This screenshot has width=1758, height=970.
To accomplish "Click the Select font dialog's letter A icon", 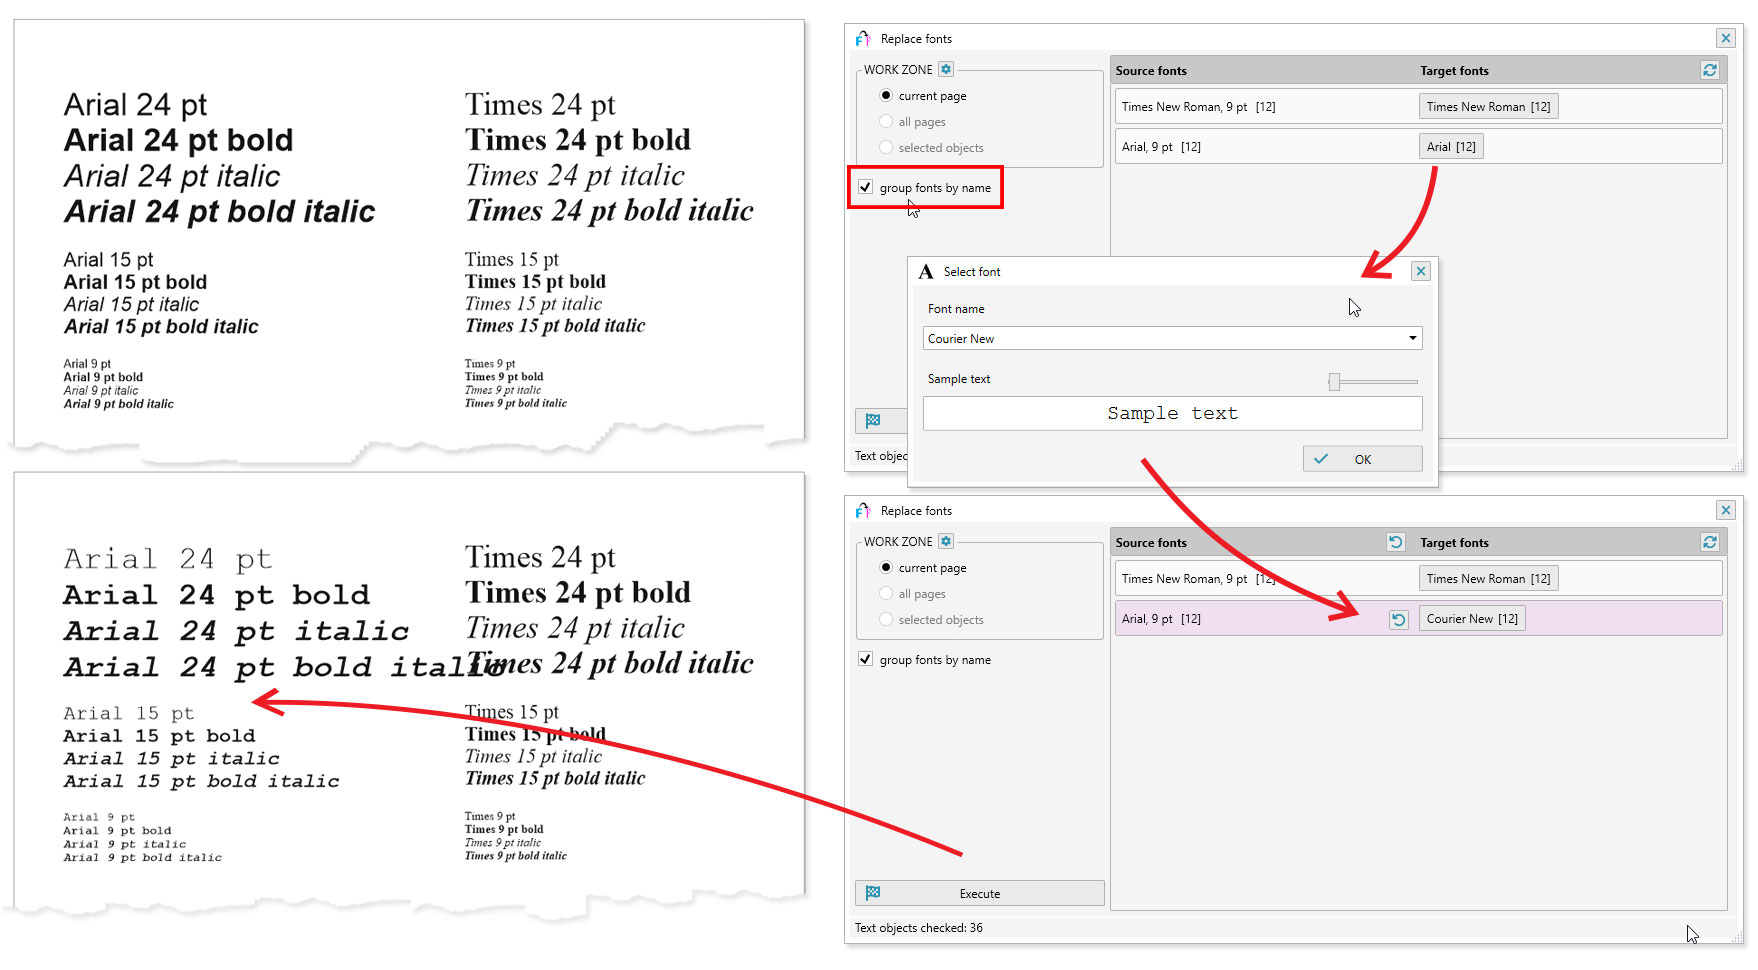I will 926,272.
